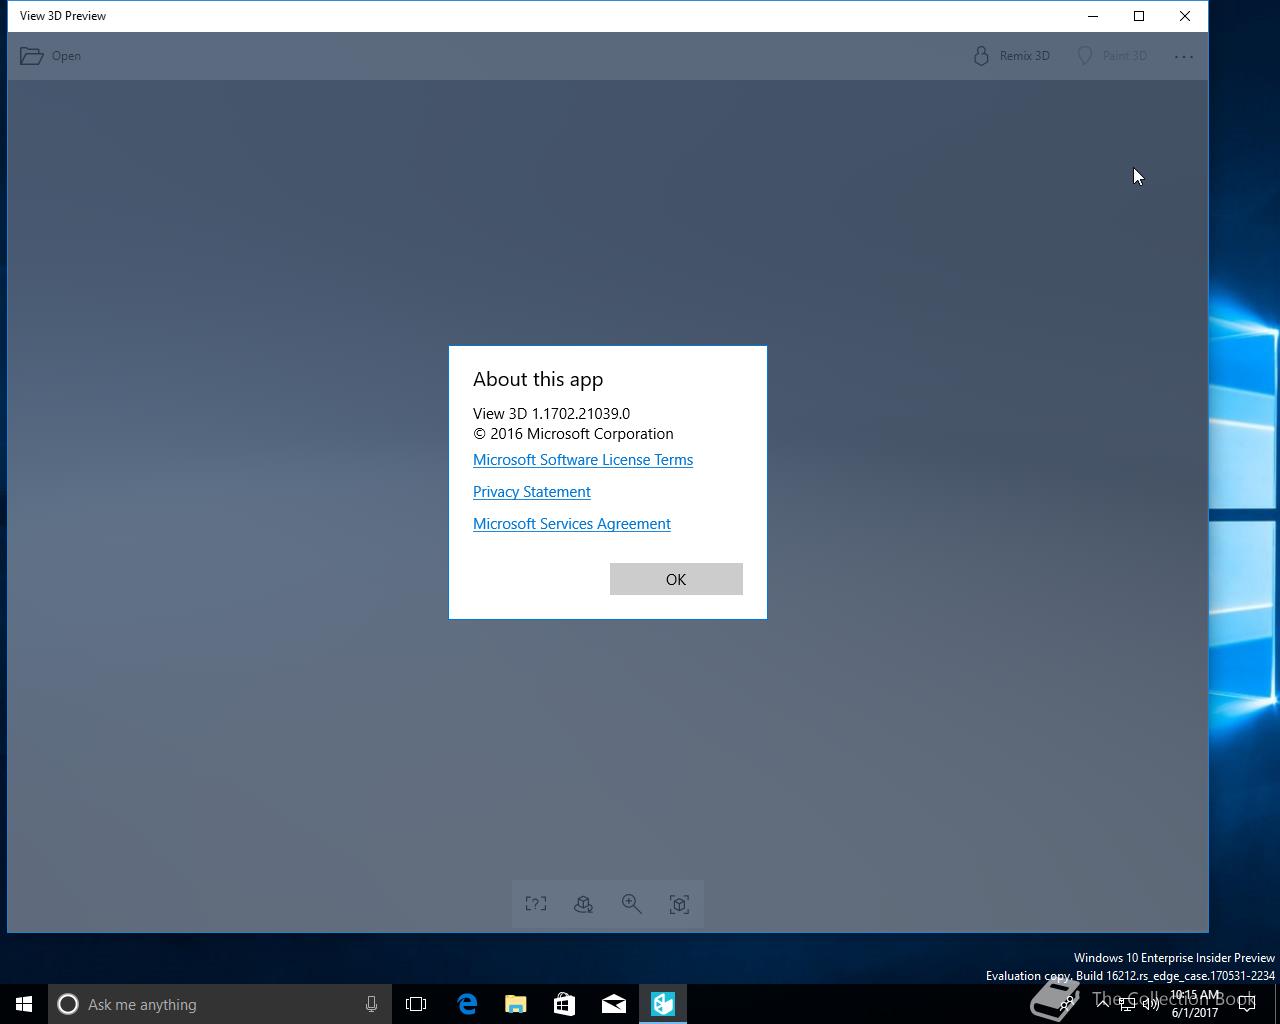
Task: Click the reset view cube icon
Action: click(680, 904)
